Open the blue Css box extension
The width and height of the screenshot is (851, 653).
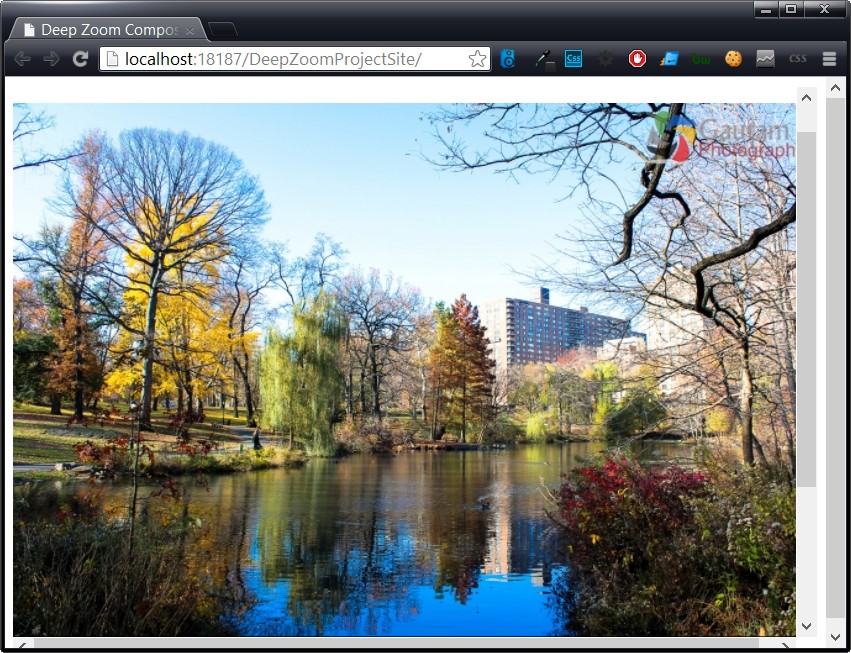pos(573,59)
